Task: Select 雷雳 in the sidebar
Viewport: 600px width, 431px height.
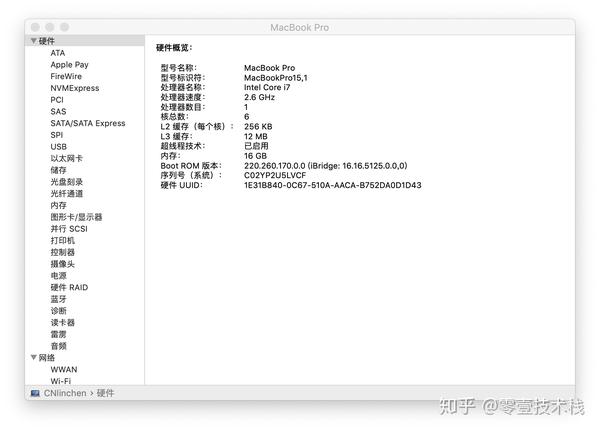Action: 59,334
